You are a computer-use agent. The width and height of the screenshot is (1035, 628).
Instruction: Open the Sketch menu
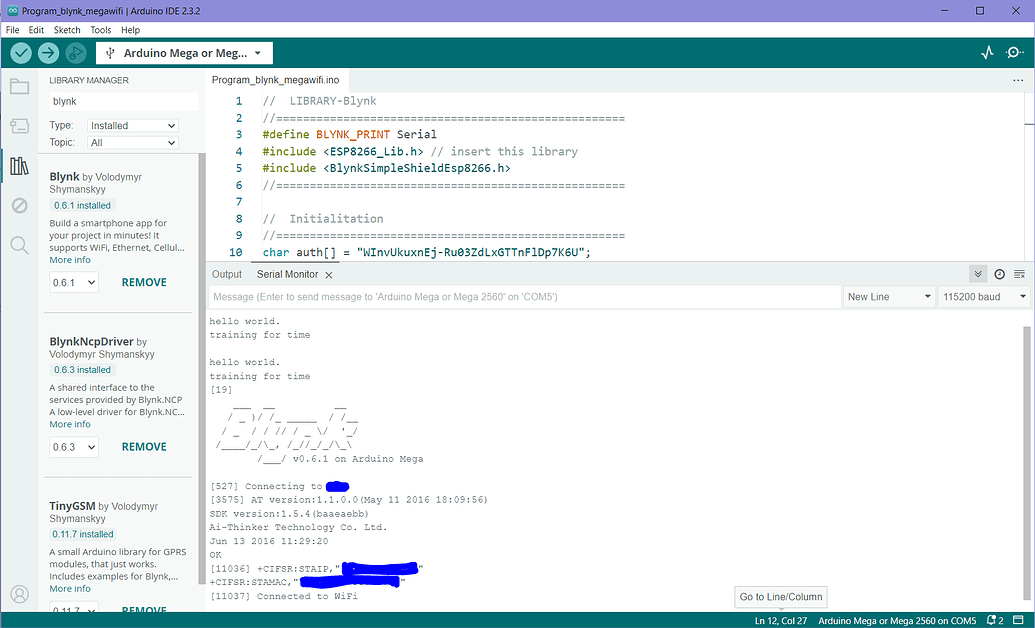click(67, 30)
